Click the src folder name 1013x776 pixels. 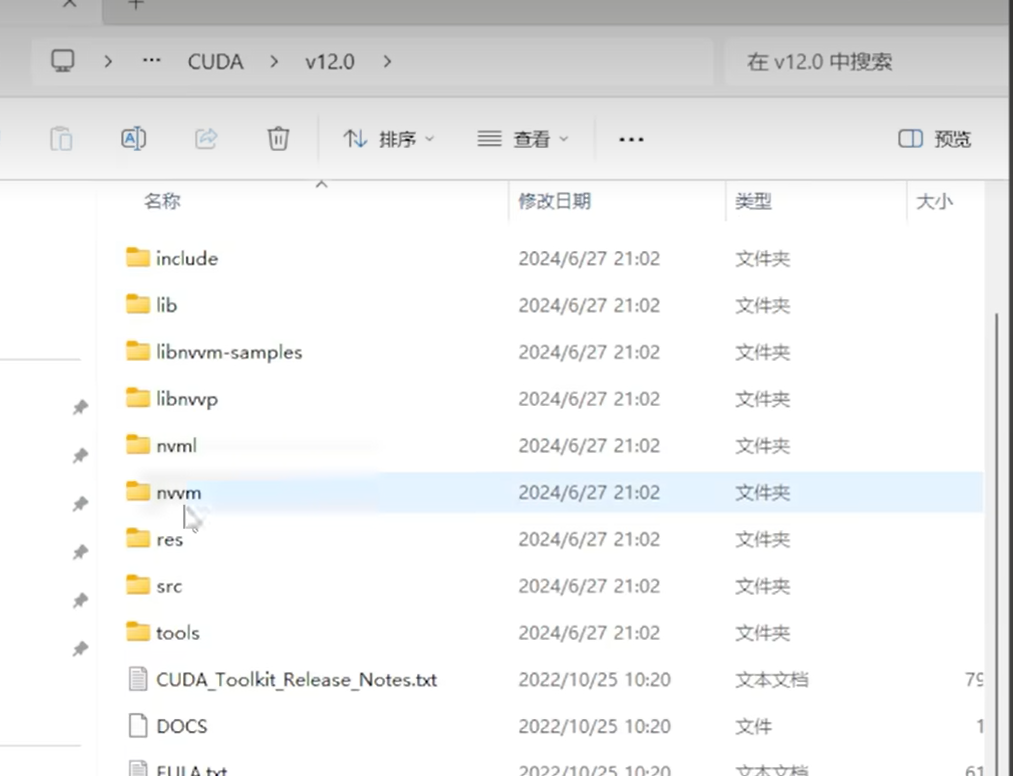pos(169,586)
